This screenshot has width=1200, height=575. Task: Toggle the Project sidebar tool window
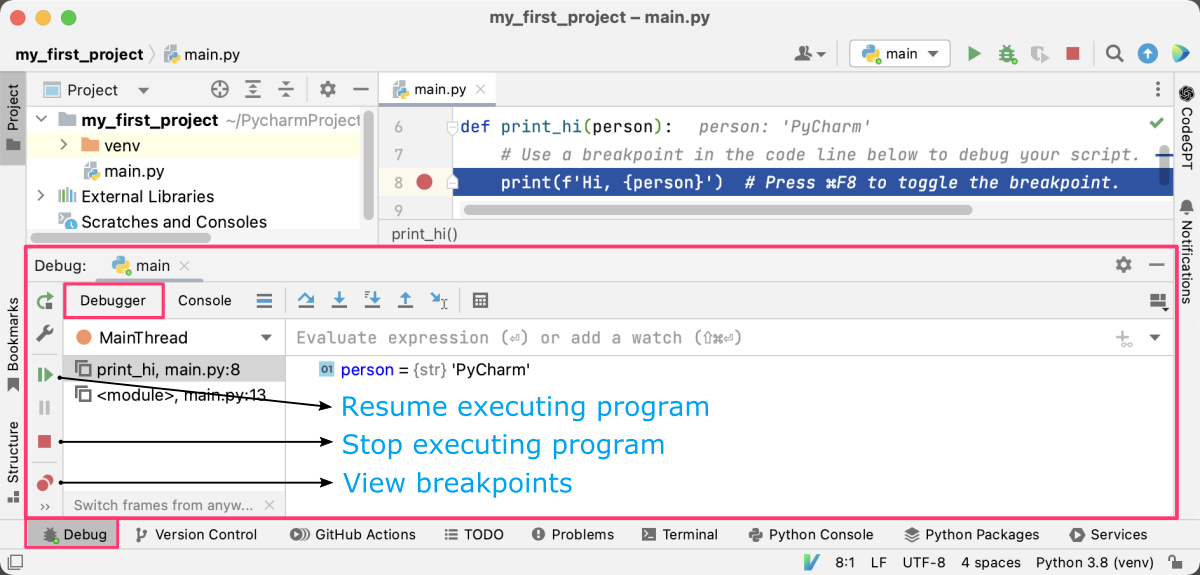13,115
